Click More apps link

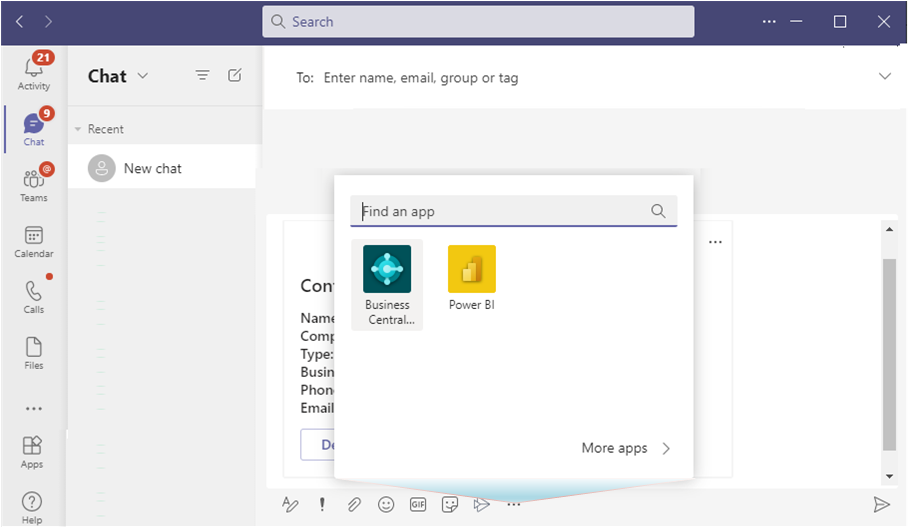coord(626,448)
